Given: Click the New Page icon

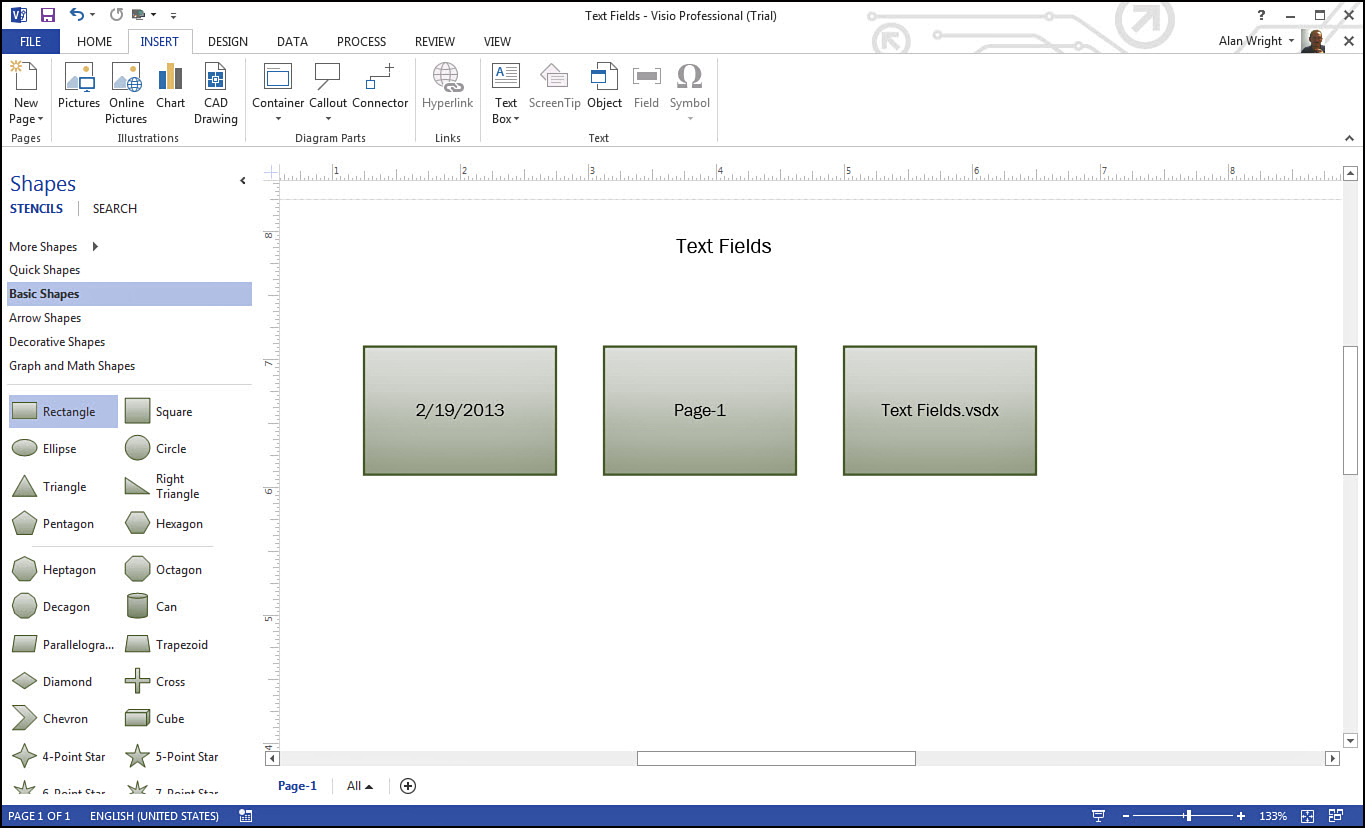Looking at the screenshot, I should [x=25, y=77].
